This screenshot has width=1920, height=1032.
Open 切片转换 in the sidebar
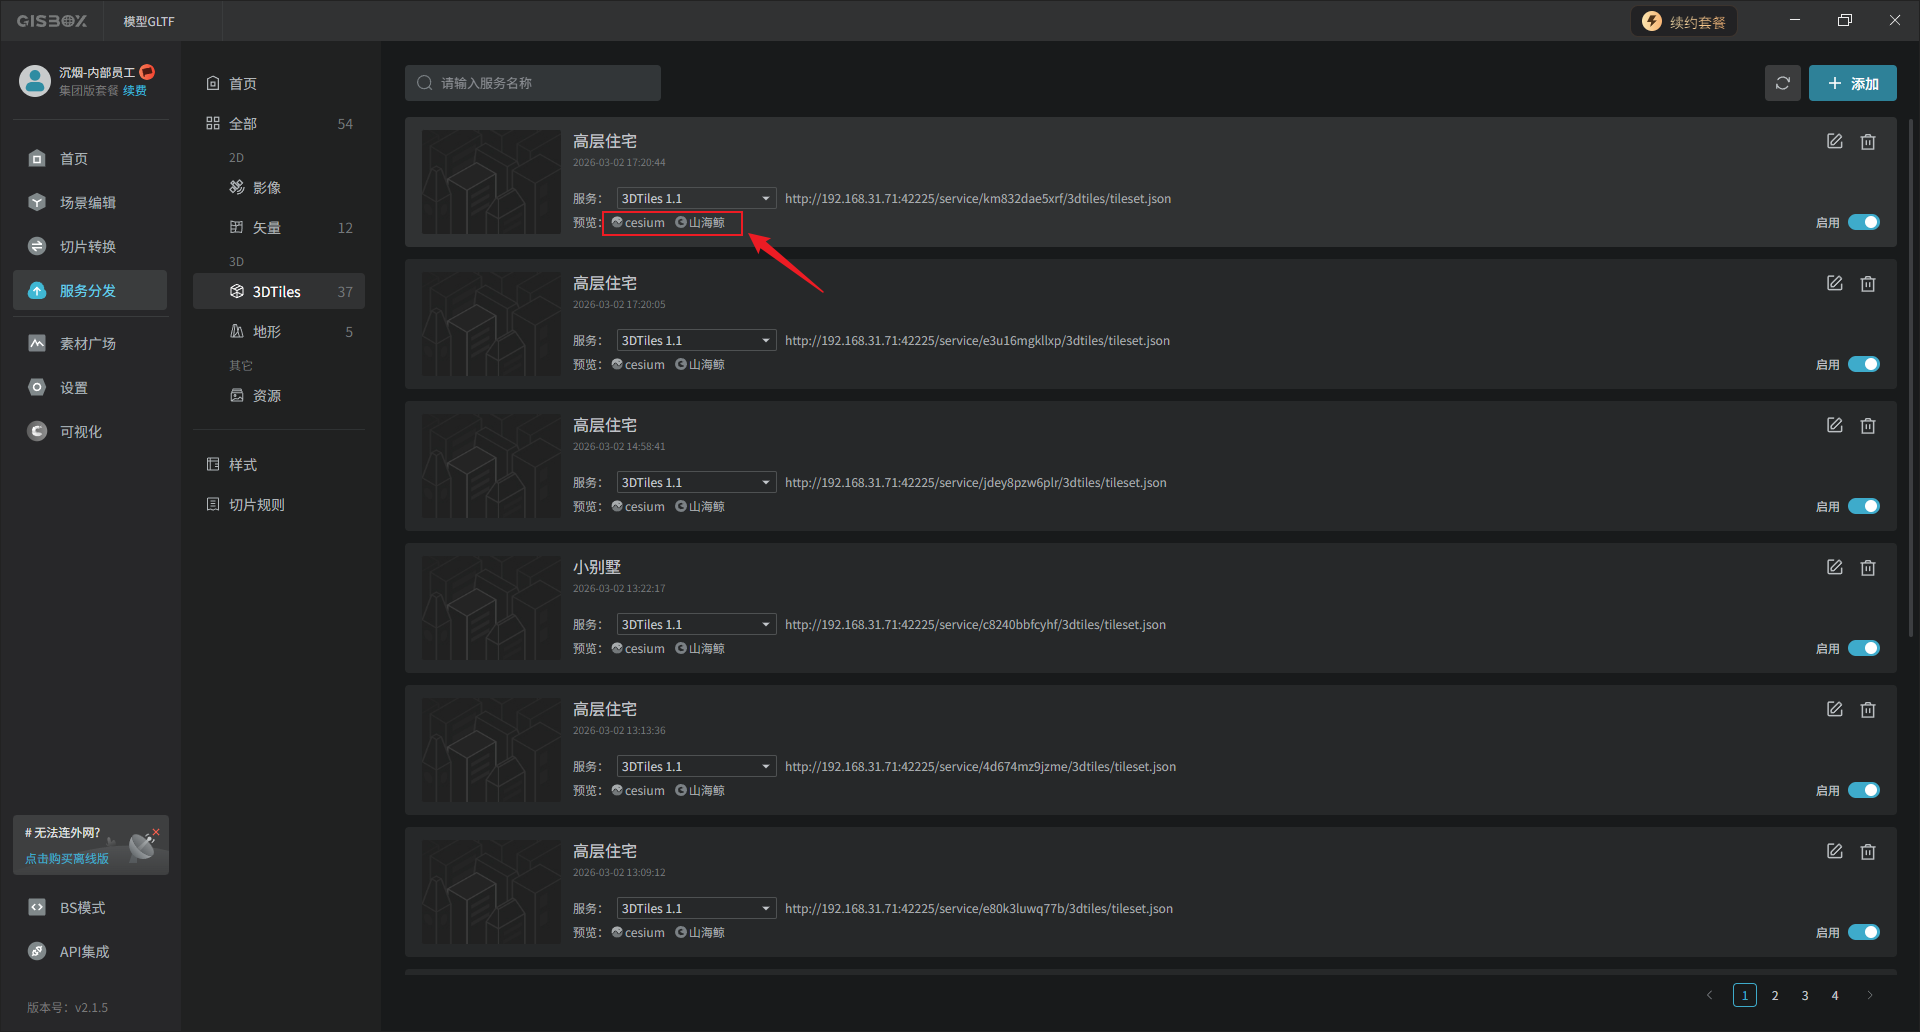pyautogui.click(x=88, y=247)
